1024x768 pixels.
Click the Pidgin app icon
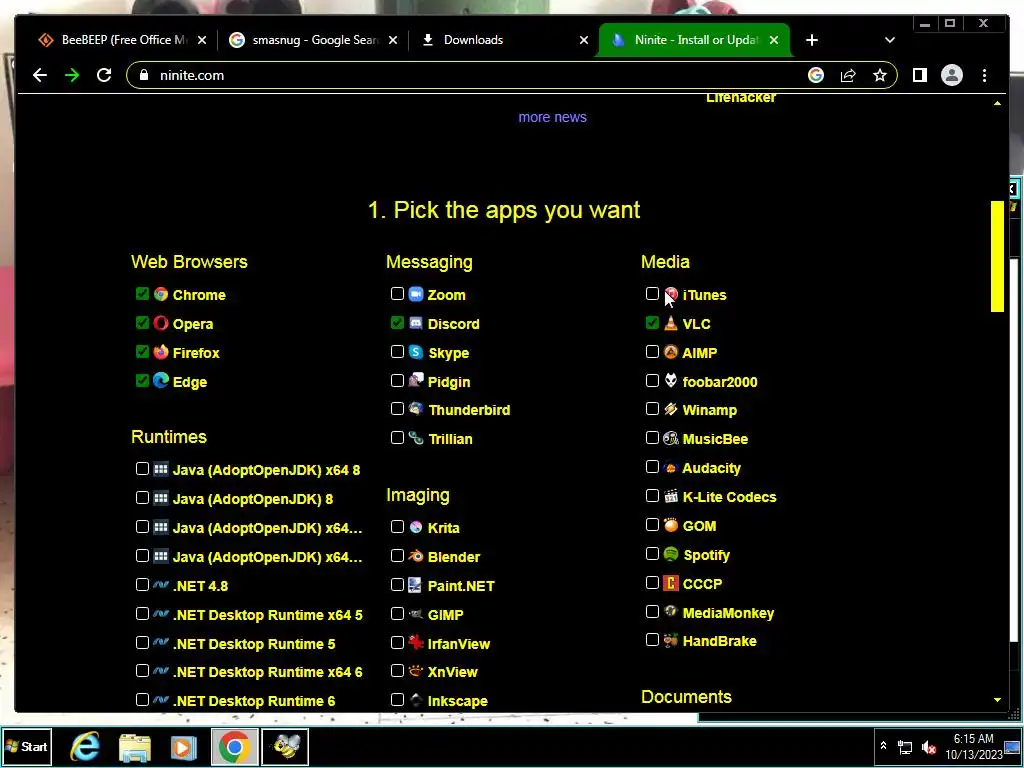pyautogui.click(x=416, y=381)
